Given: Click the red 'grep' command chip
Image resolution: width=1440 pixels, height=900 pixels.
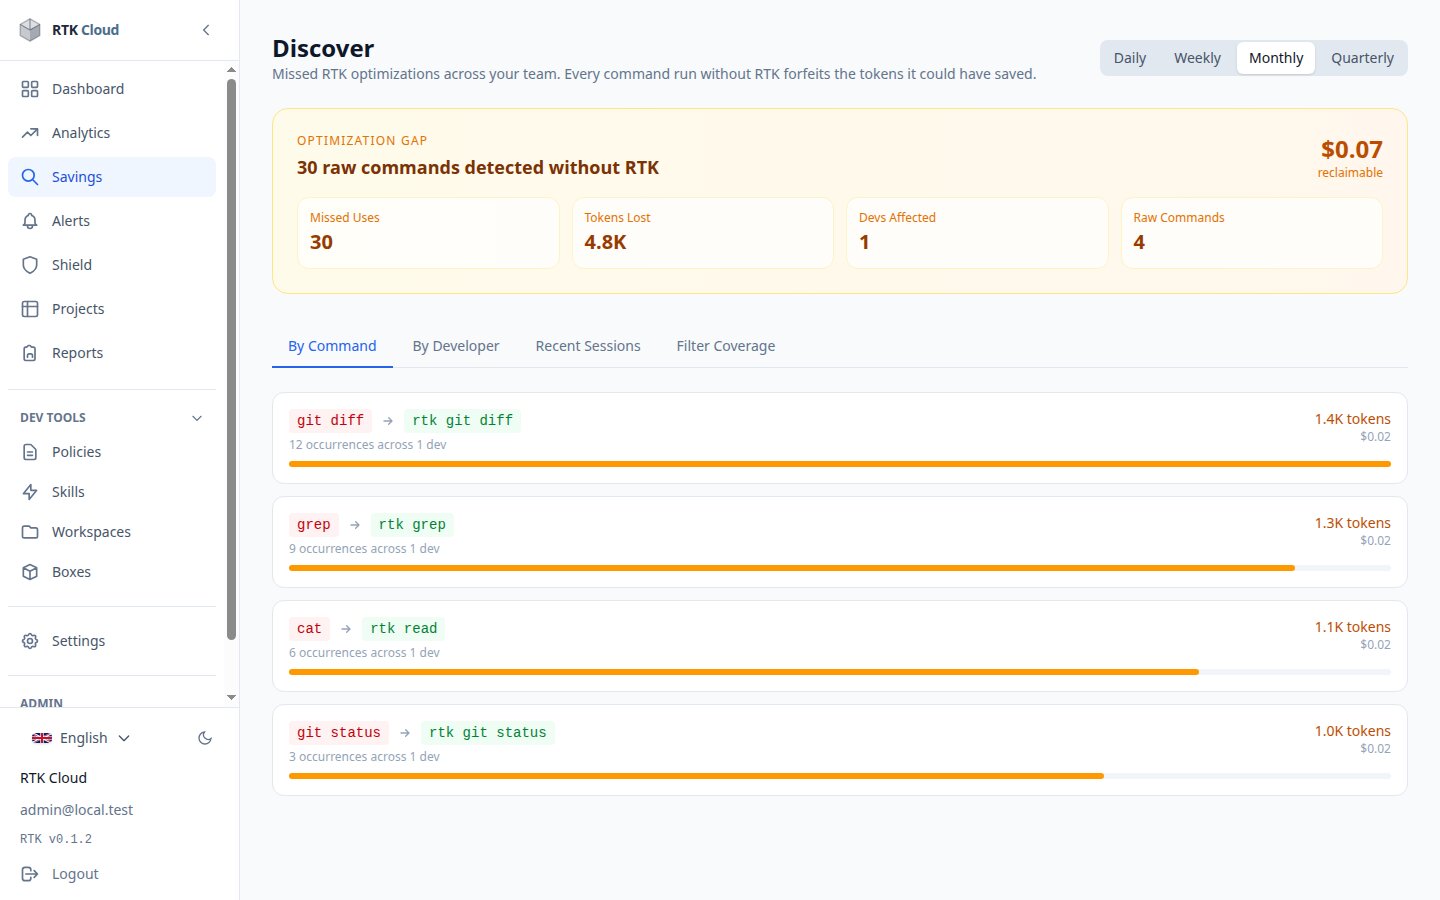Looking at the screenshot, I should pos(313,525).
